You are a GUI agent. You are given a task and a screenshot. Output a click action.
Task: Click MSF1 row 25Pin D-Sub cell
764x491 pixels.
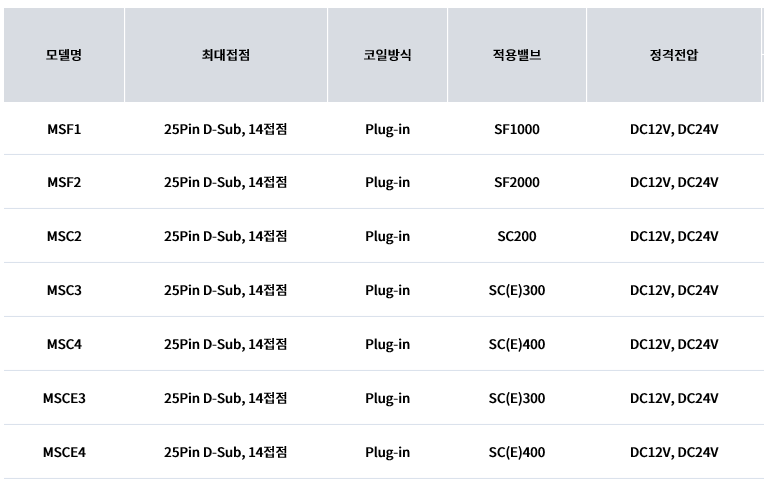point(226,129)
